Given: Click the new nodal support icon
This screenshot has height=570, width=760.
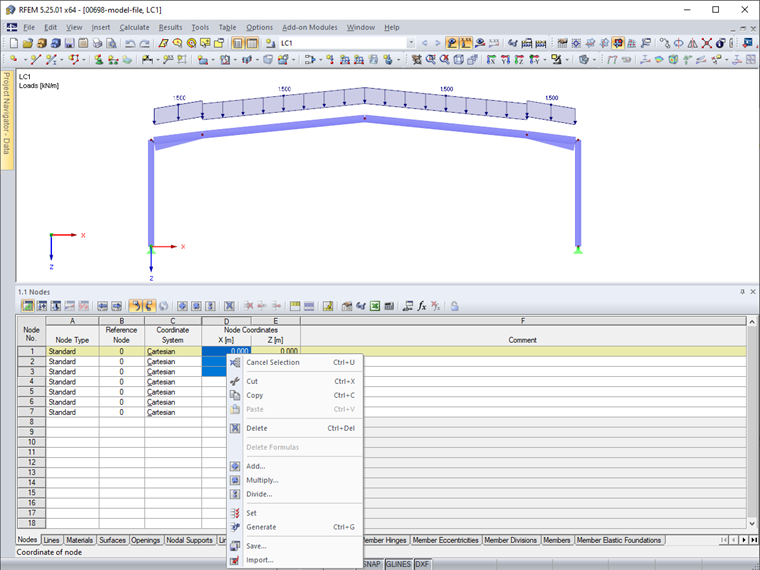Looking at the screenshot, I should tap(99, 60).
